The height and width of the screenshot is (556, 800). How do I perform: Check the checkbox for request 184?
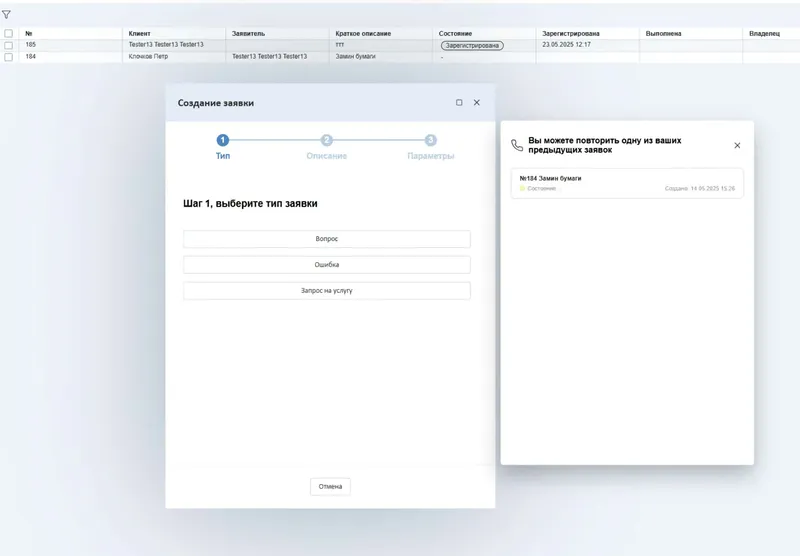point(9,57)
